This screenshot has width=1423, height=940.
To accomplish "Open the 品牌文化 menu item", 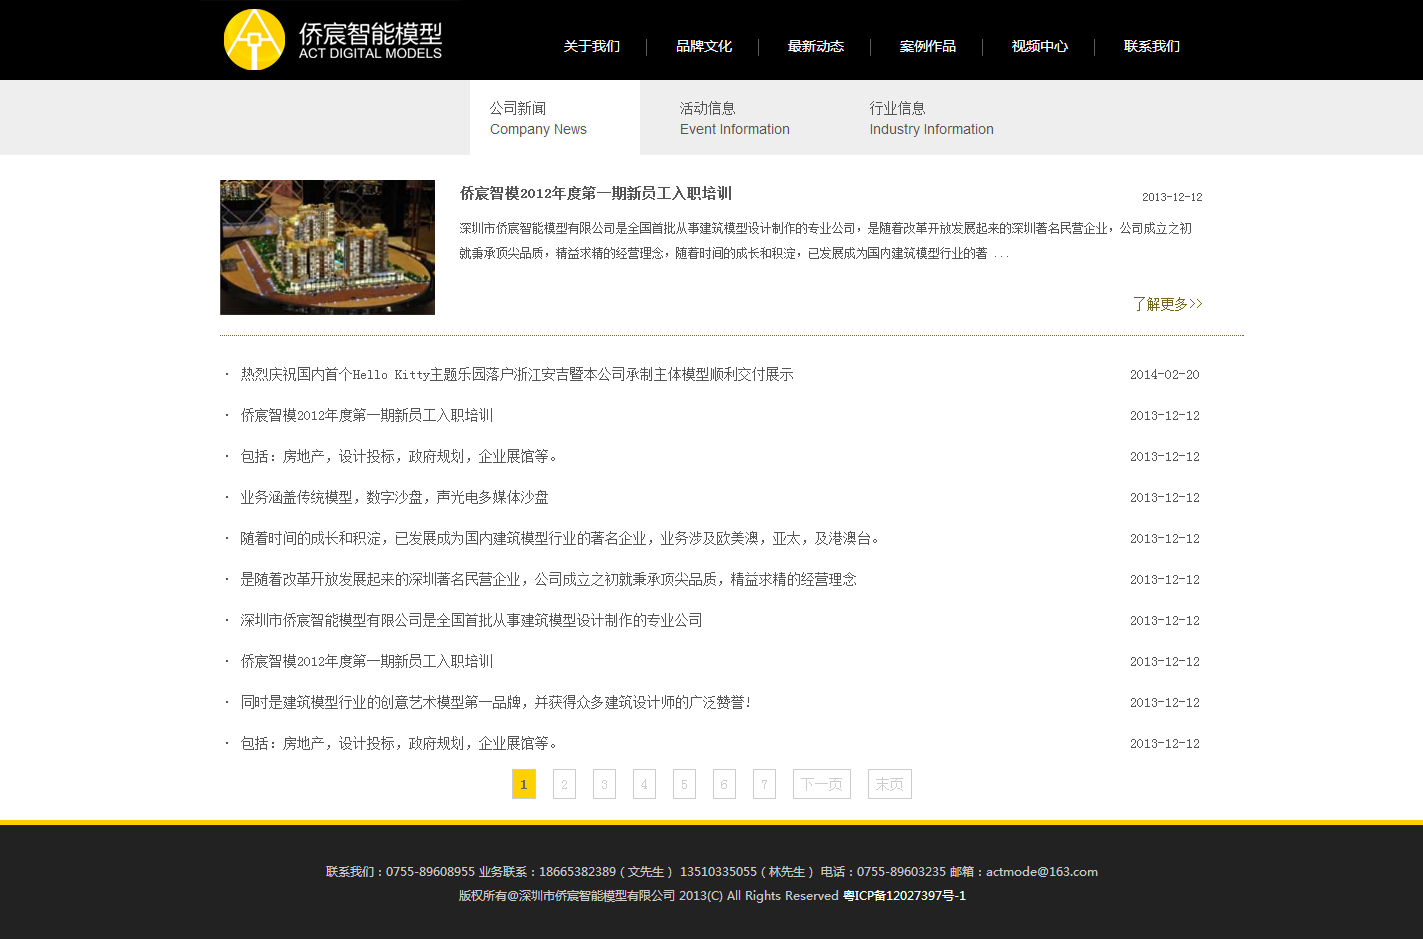I will [x=703, y=46].
